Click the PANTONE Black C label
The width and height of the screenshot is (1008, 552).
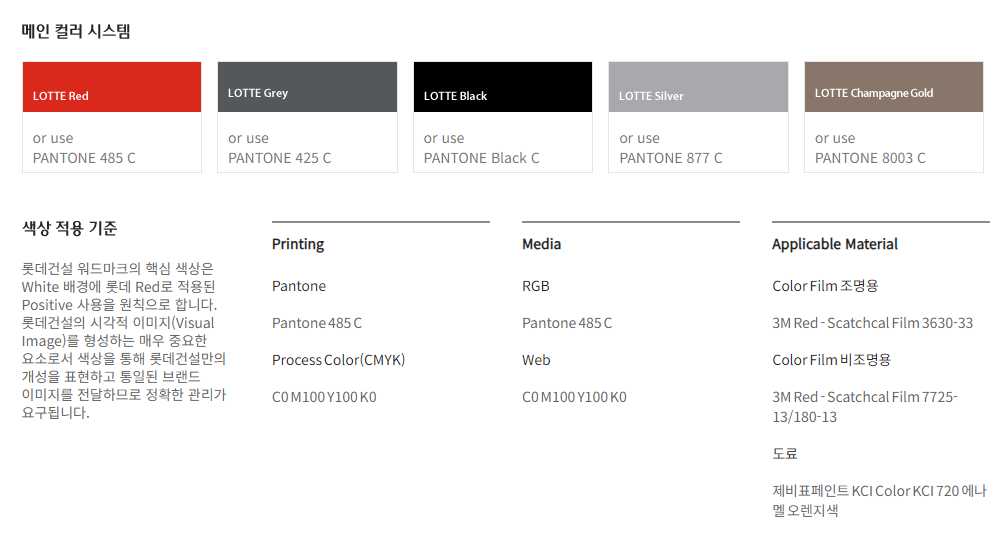click(x=481, y=158)
